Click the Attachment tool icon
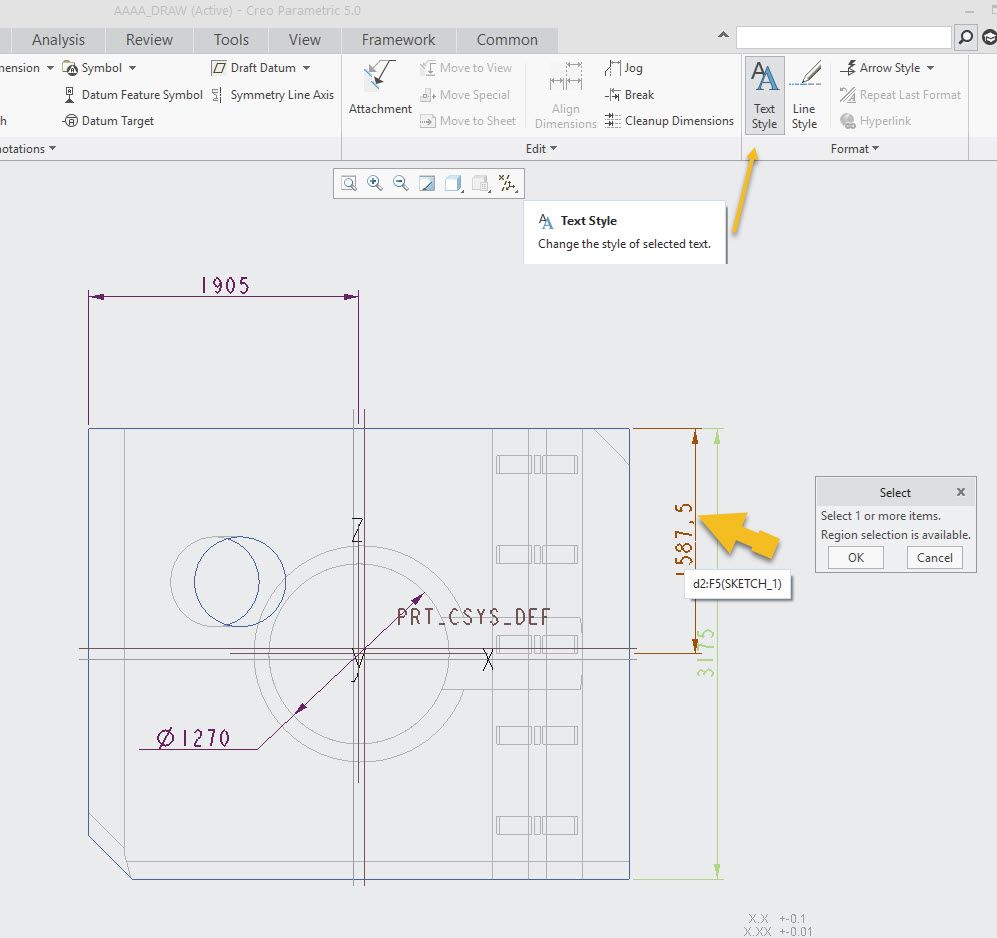997x938 pixels. pyautogui.click(x=380, y=85)
